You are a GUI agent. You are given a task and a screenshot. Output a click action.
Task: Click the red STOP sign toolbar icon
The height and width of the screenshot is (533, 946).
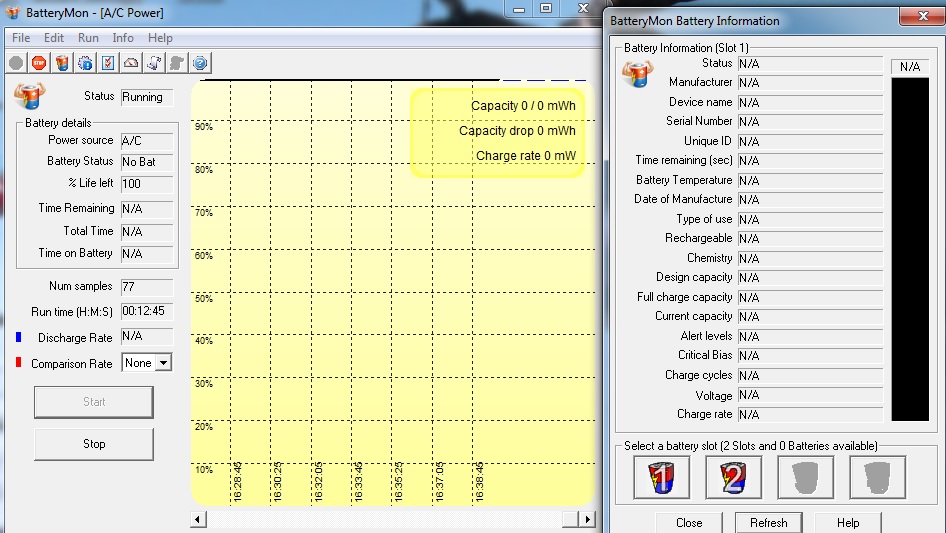[39, 63]
